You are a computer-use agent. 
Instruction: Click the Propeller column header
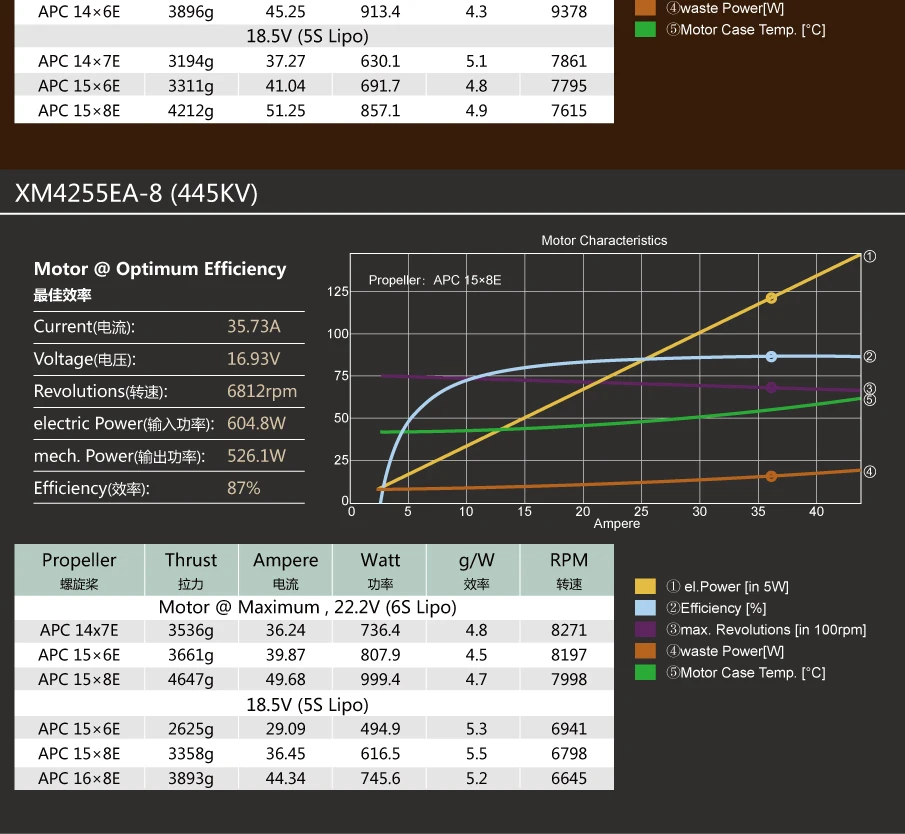click(79, 570)
